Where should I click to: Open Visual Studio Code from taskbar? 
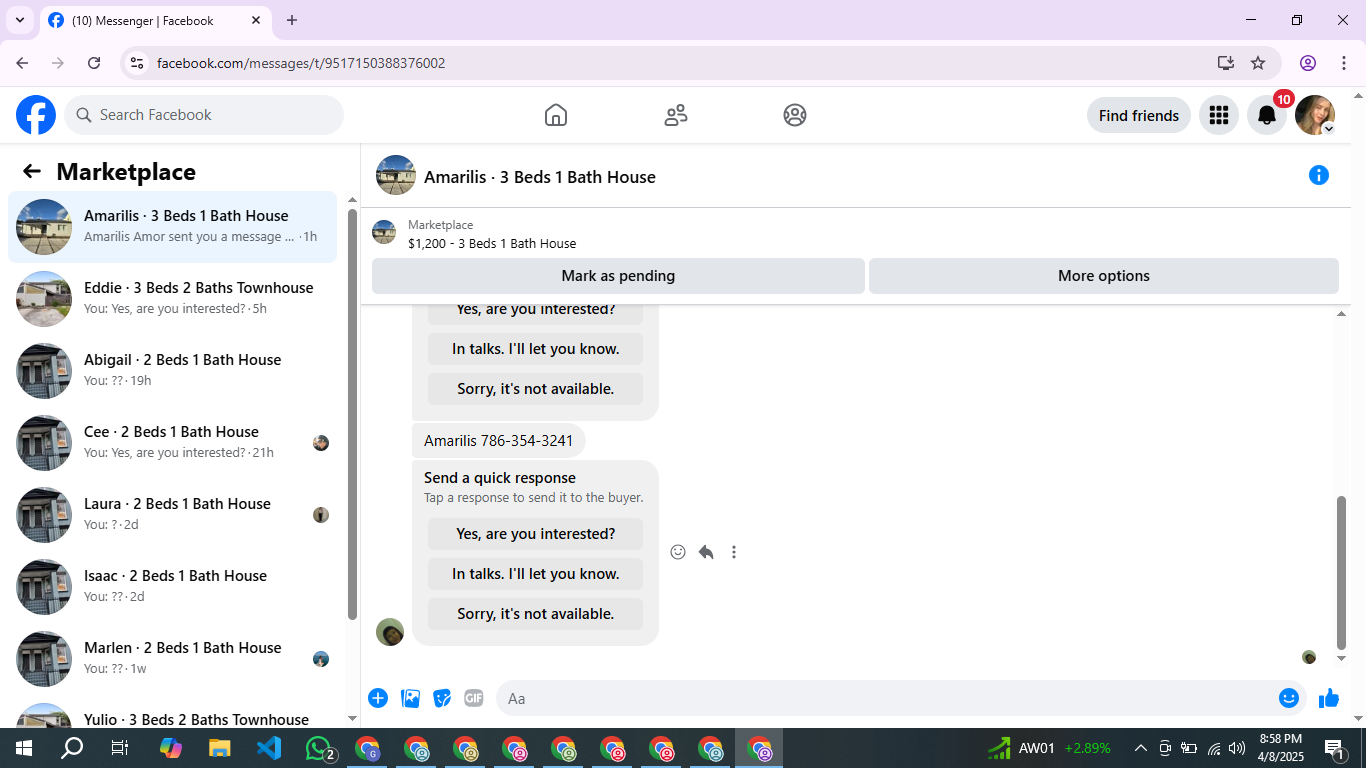[x=269, y=748]
